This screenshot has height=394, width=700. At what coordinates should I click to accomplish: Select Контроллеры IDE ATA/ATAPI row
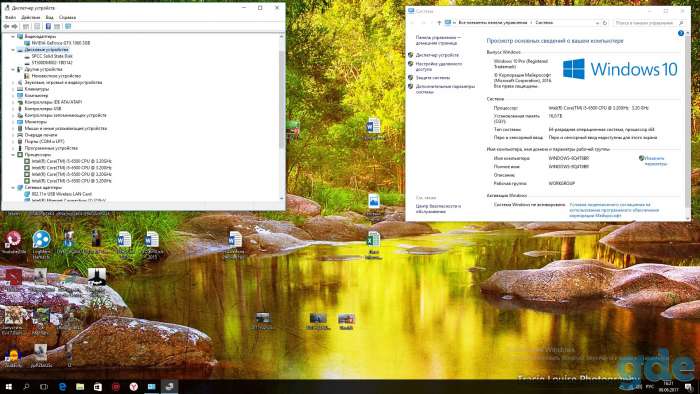(49, 102)
